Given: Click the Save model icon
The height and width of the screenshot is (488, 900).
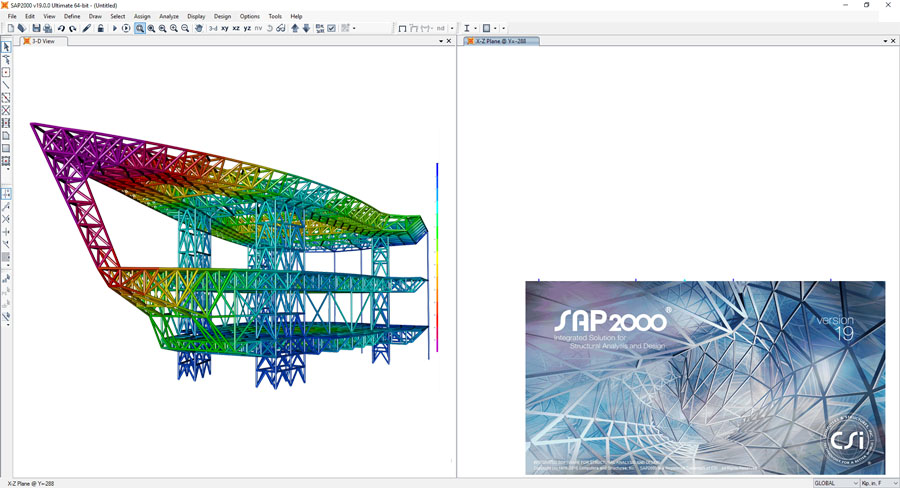Looking at the screenshot, I should point(36,28).
